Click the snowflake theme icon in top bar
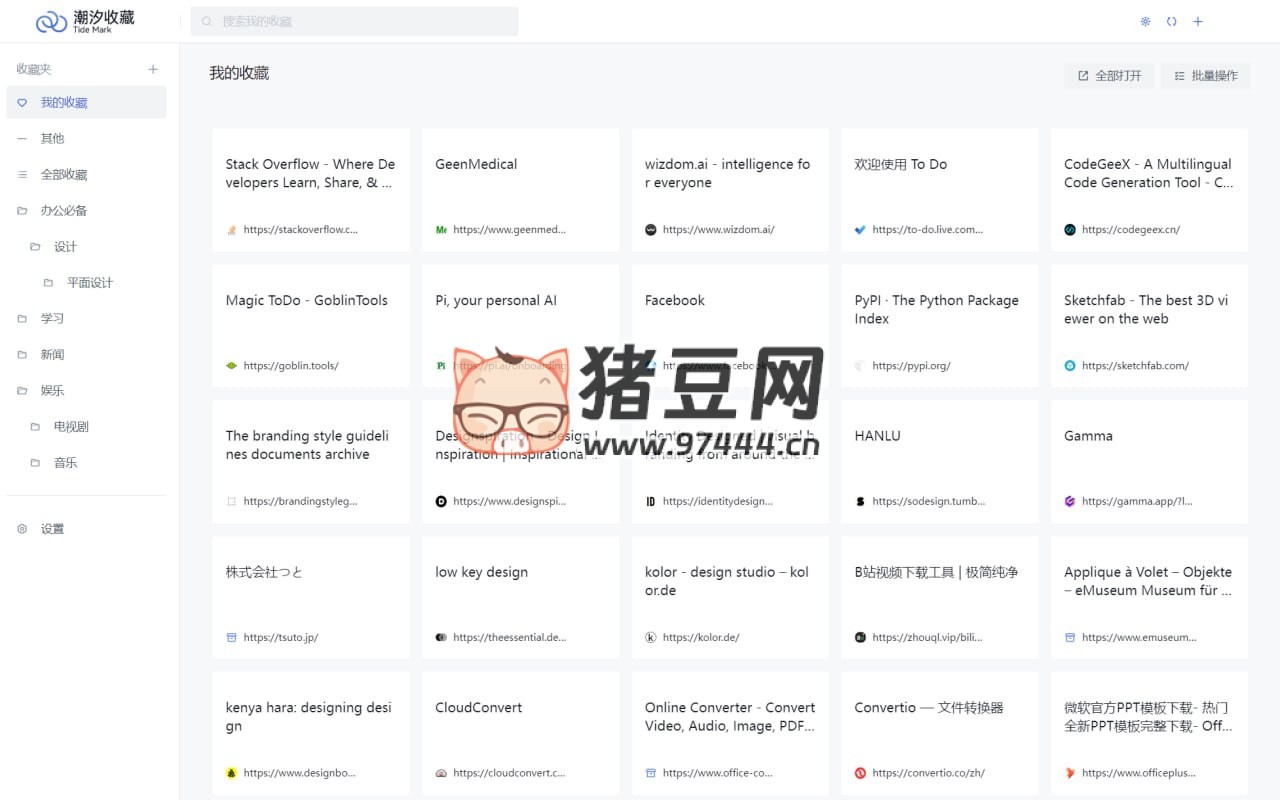Viewport: 1280px width, 800px height. (x=1146, y=20)
